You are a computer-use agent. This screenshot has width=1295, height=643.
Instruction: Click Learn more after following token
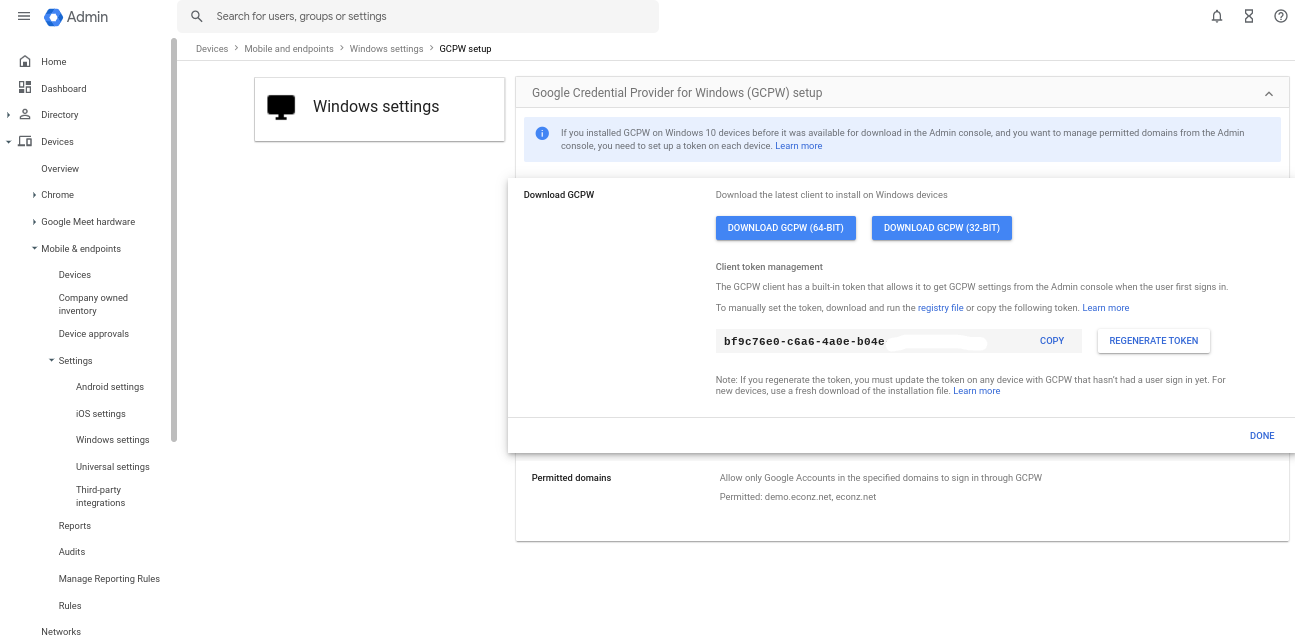pyautogui.click(x=1106, y=308)
